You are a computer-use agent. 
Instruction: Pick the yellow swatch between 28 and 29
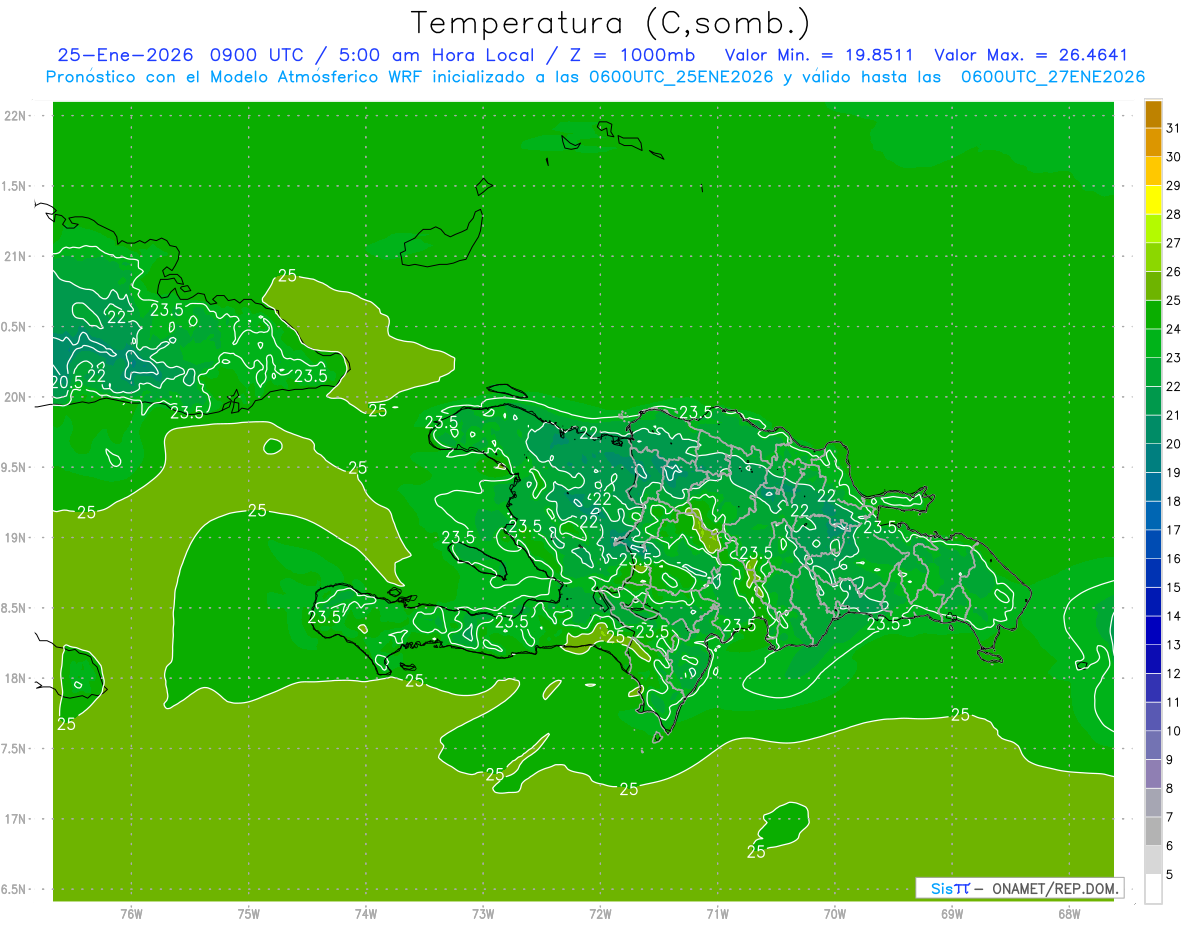pyautogui.click(x=1153, y=199)
